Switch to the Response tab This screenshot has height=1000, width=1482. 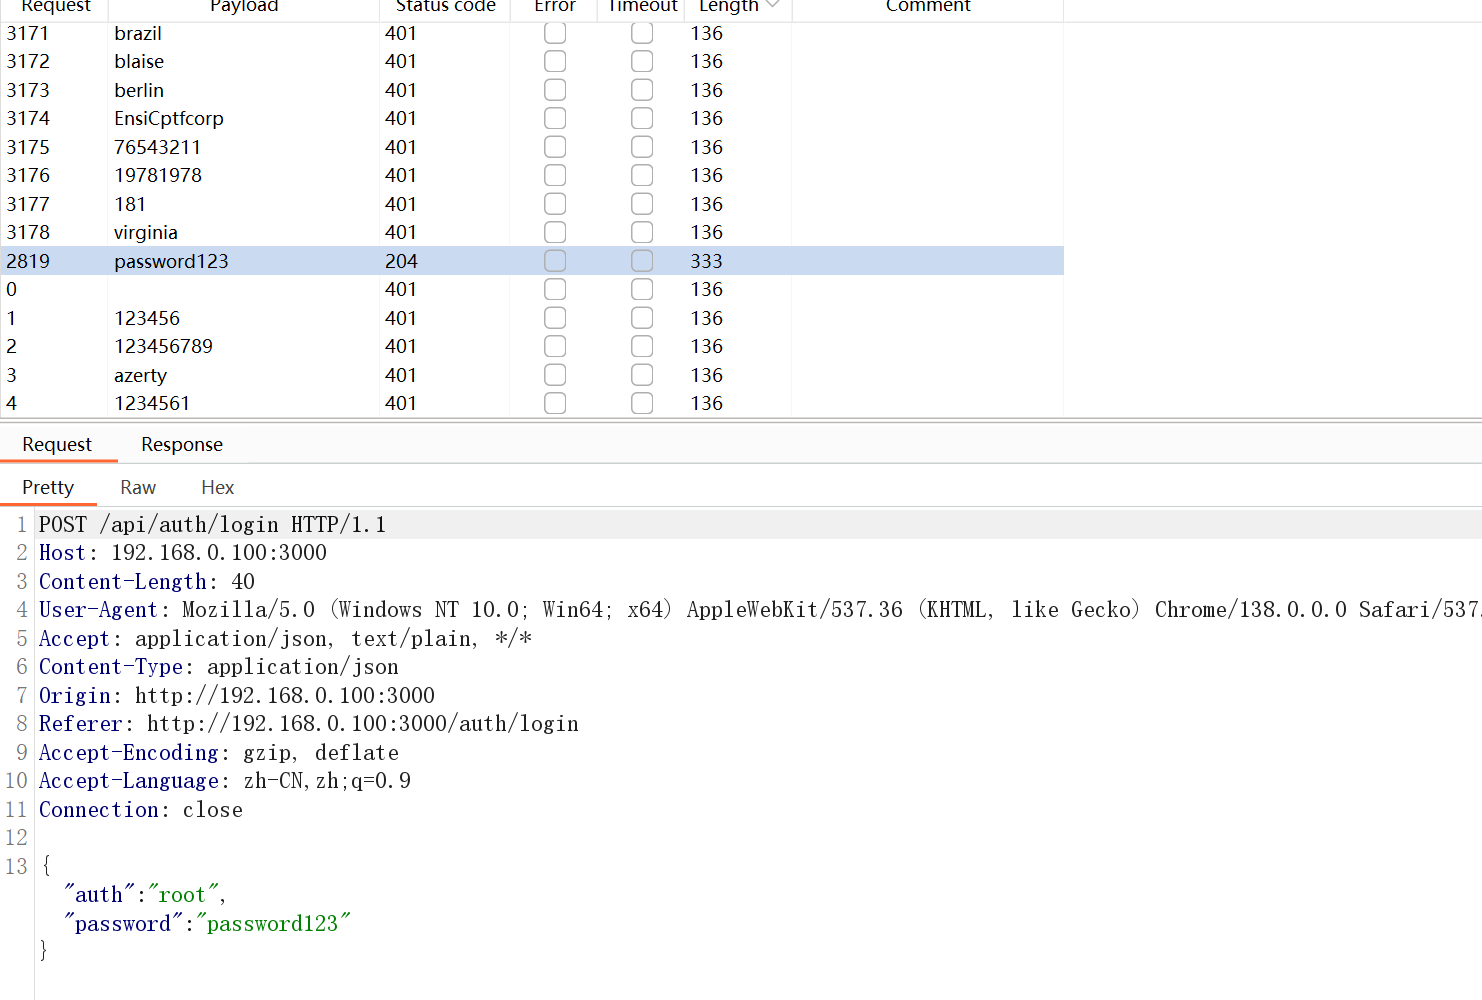(182, 444)
